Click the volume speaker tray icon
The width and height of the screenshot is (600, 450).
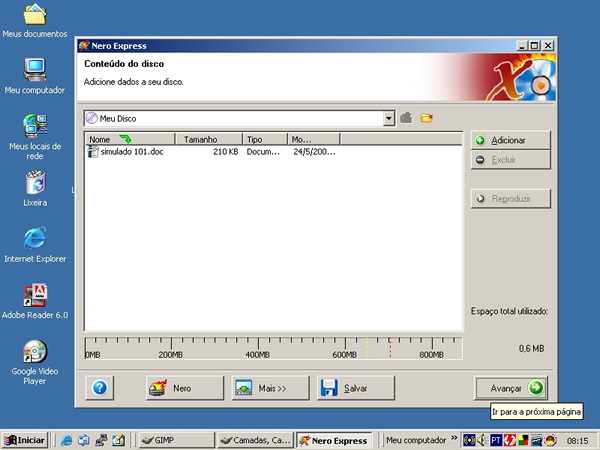481,440
